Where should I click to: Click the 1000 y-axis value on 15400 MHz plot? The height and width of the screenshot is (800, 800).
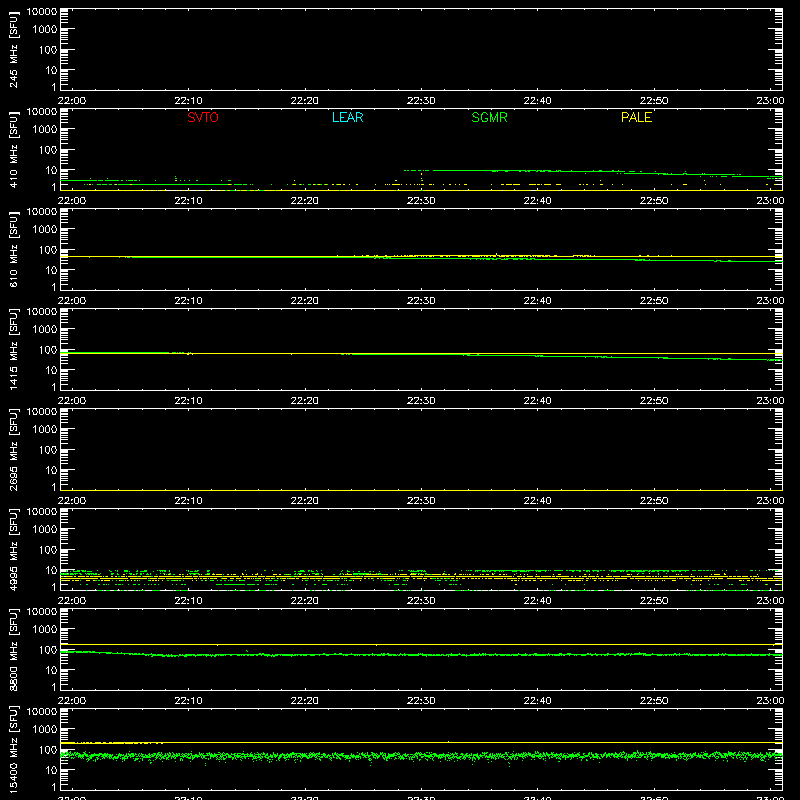[45, 729]
